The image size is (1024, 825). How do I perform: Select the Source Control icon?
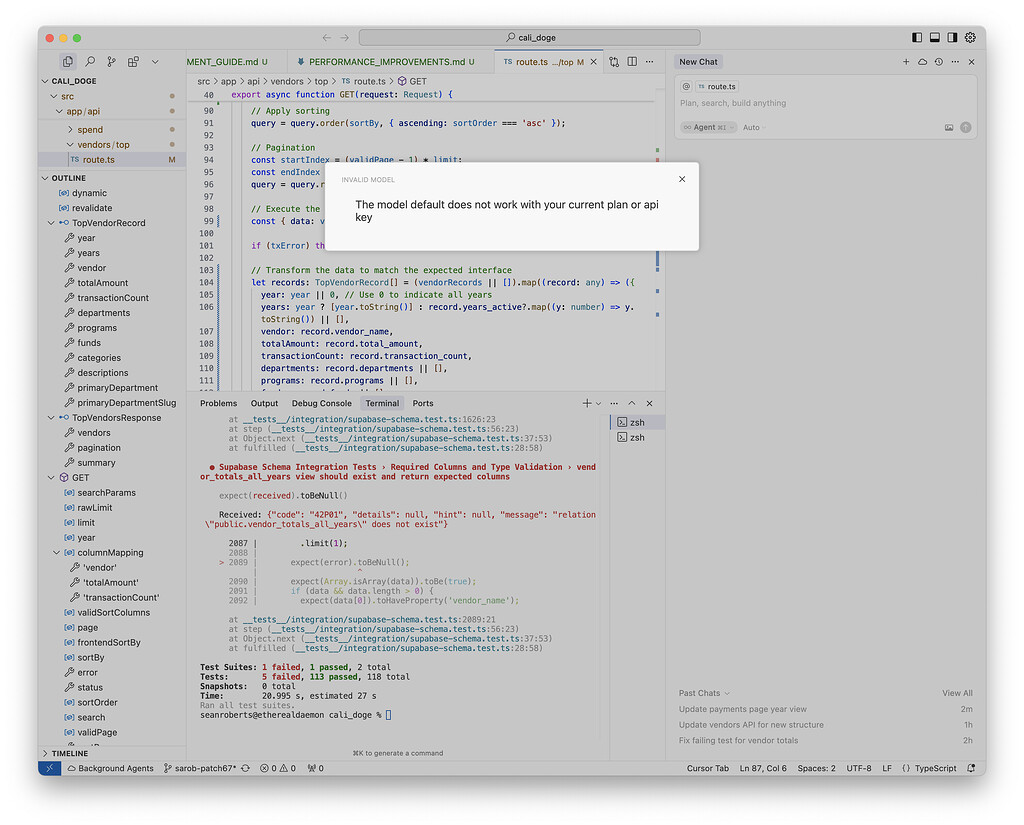[111, 61]
